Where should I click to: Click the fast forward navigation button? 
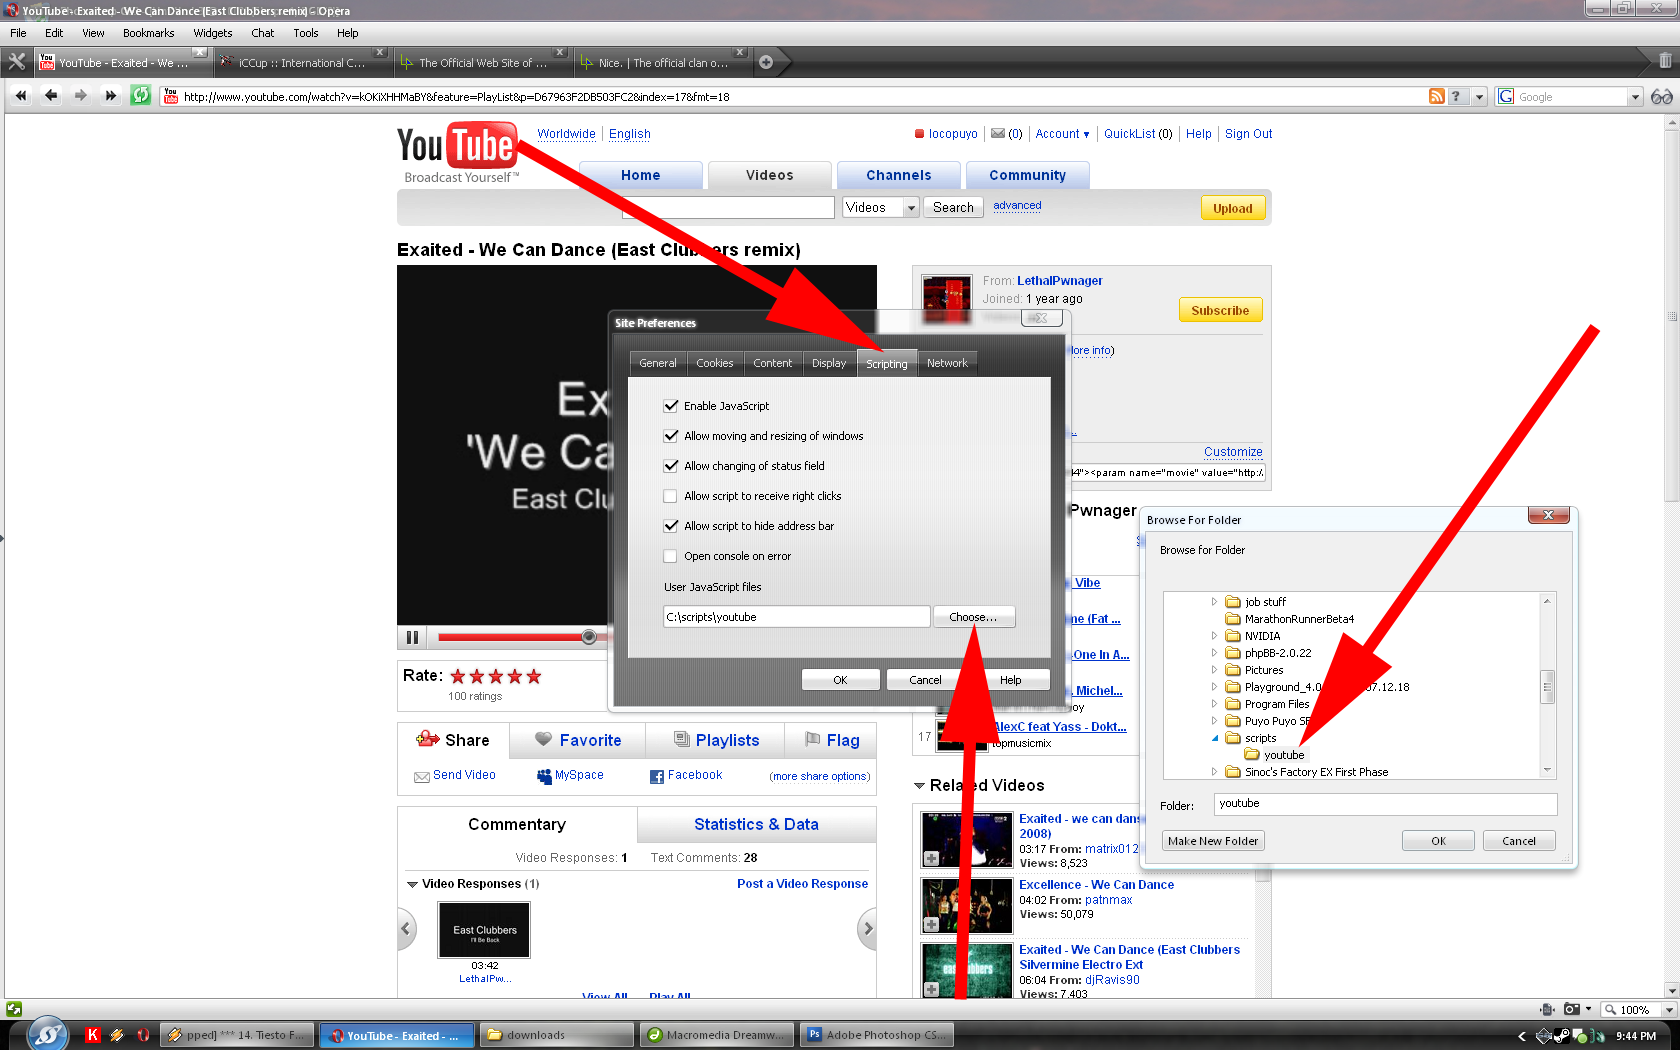pos(111,96)
